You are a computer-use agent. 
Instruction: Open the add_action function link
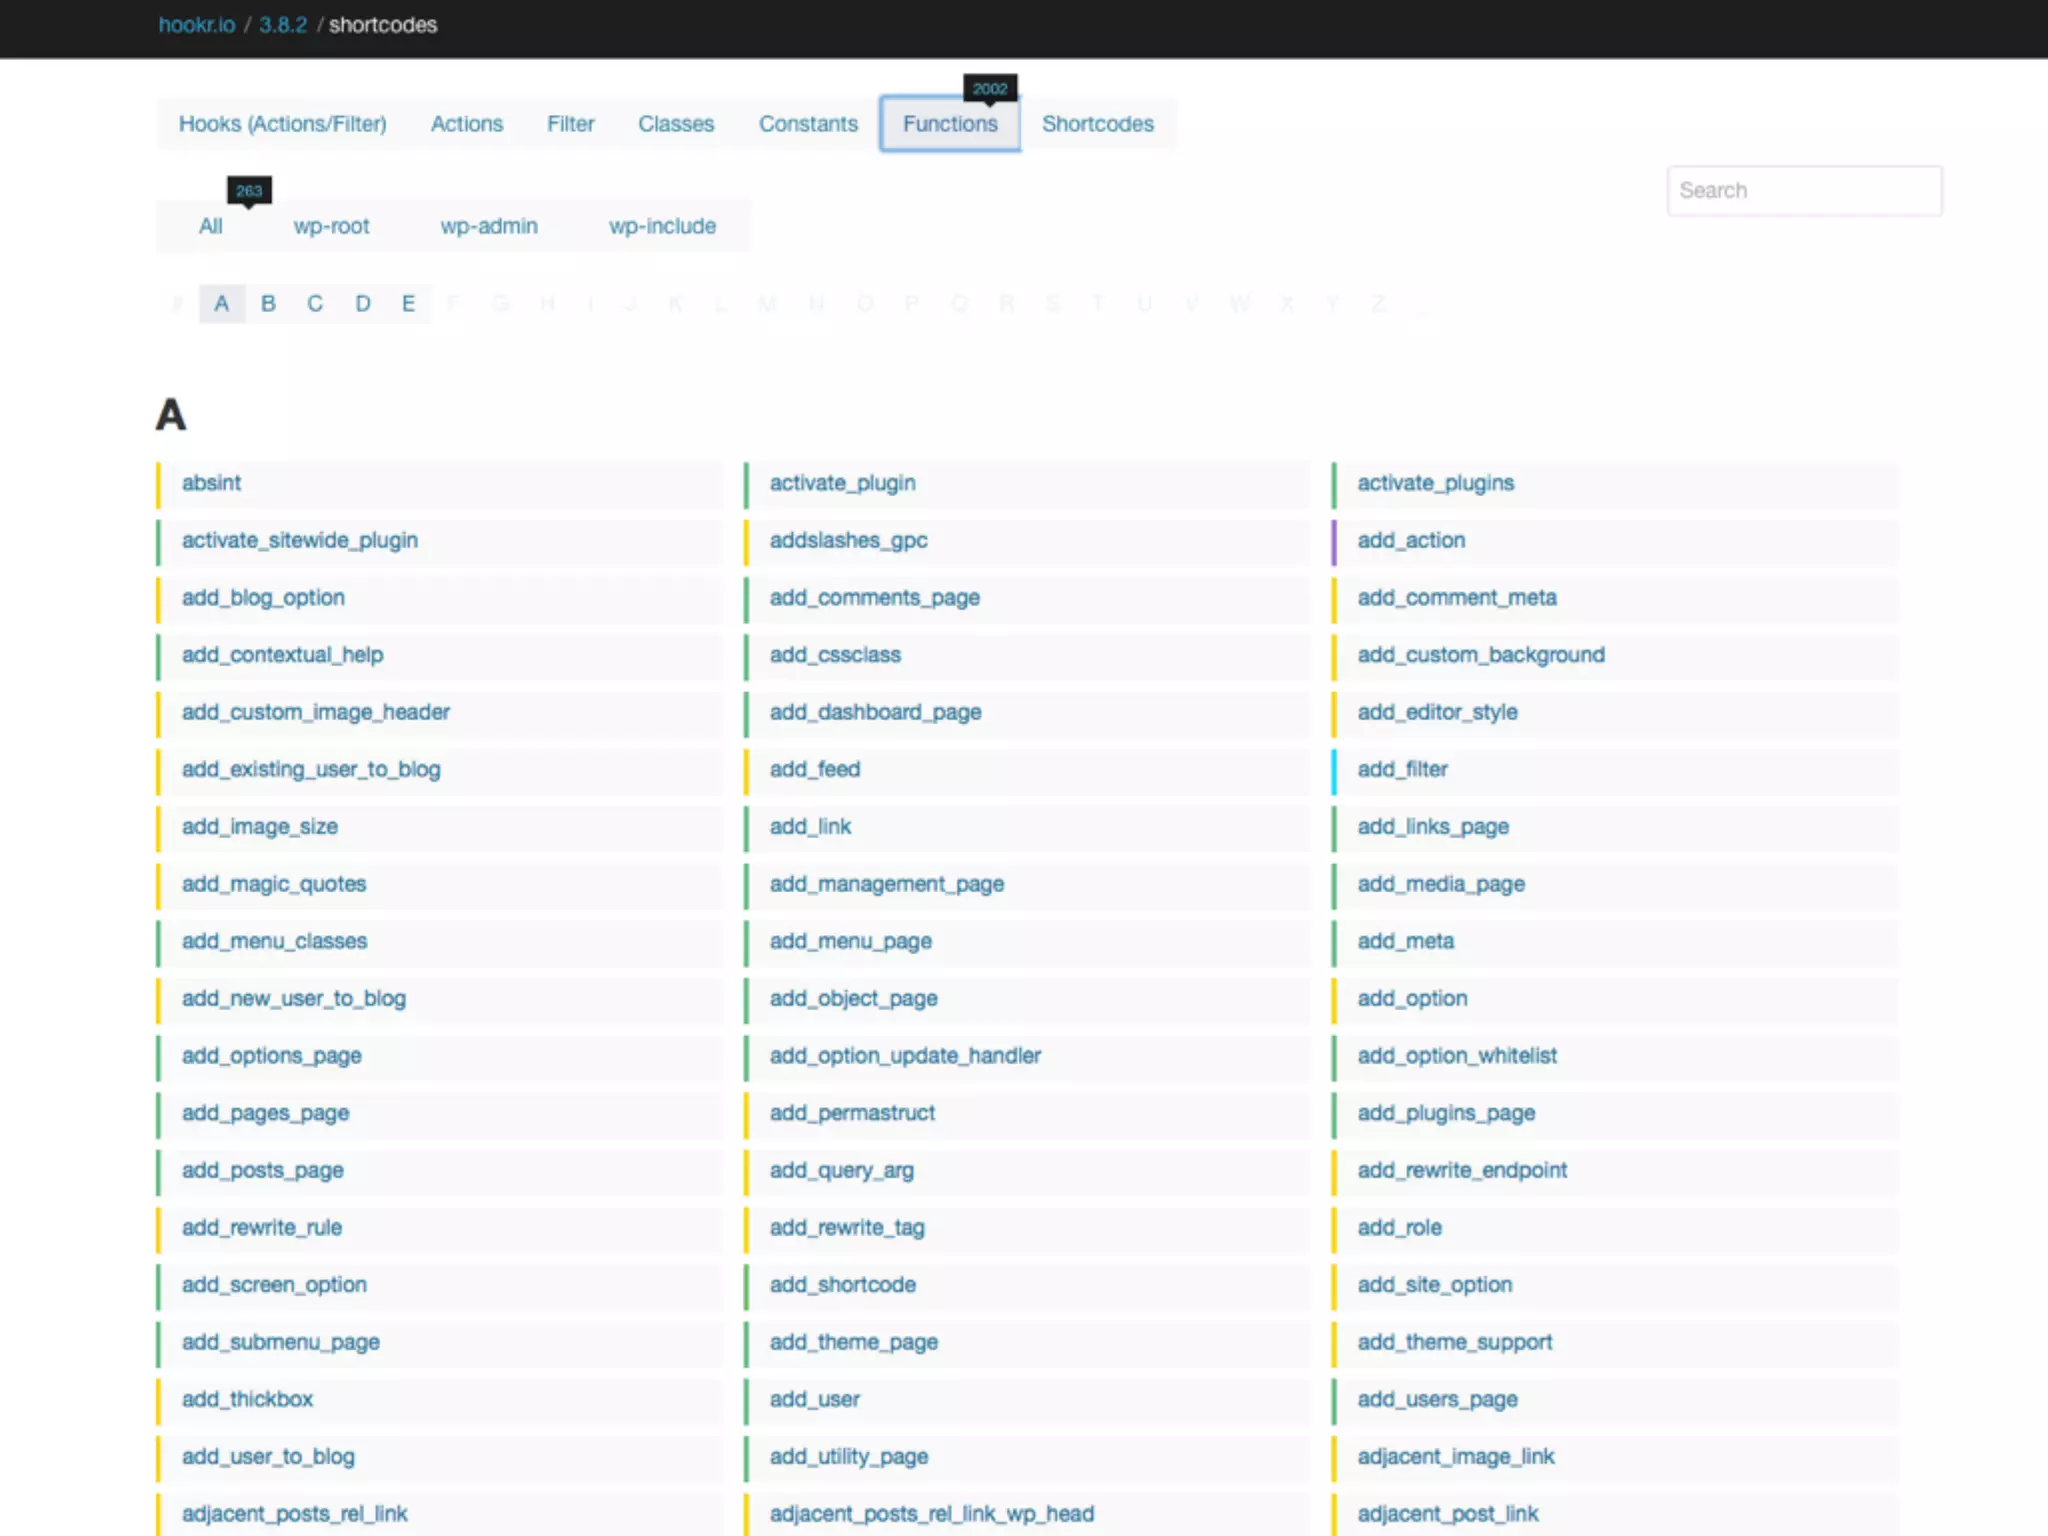pyautogui.click(x=1411, y=540)
